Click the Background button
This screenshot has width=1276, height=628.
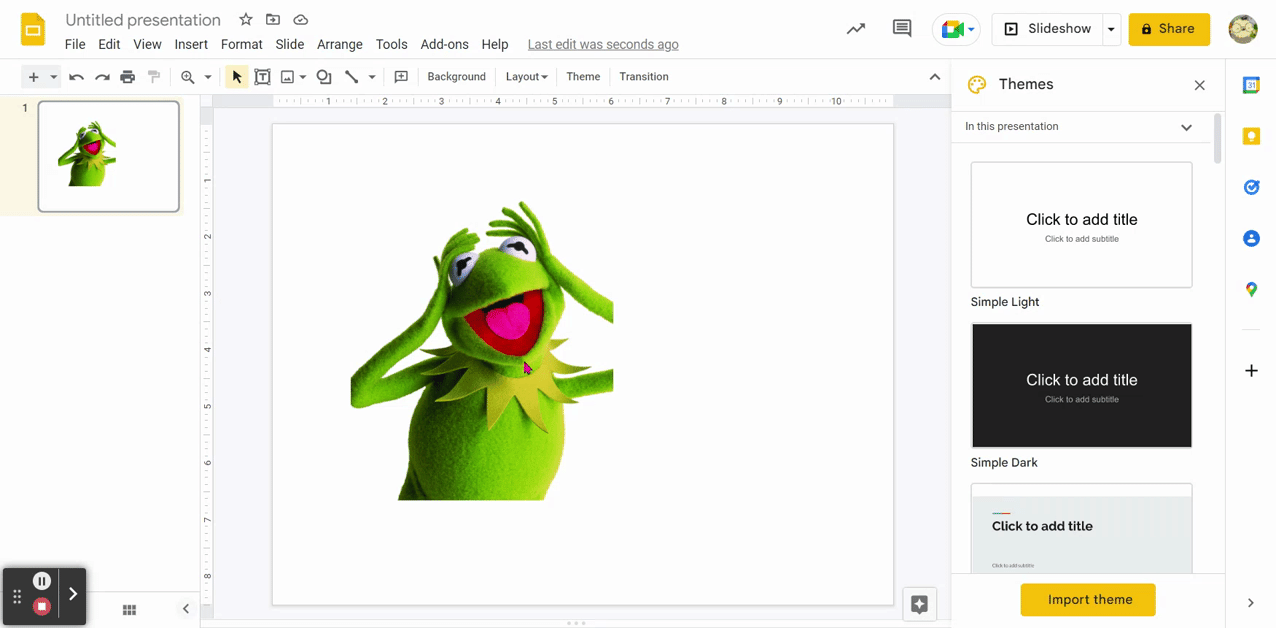click(456, 77)
